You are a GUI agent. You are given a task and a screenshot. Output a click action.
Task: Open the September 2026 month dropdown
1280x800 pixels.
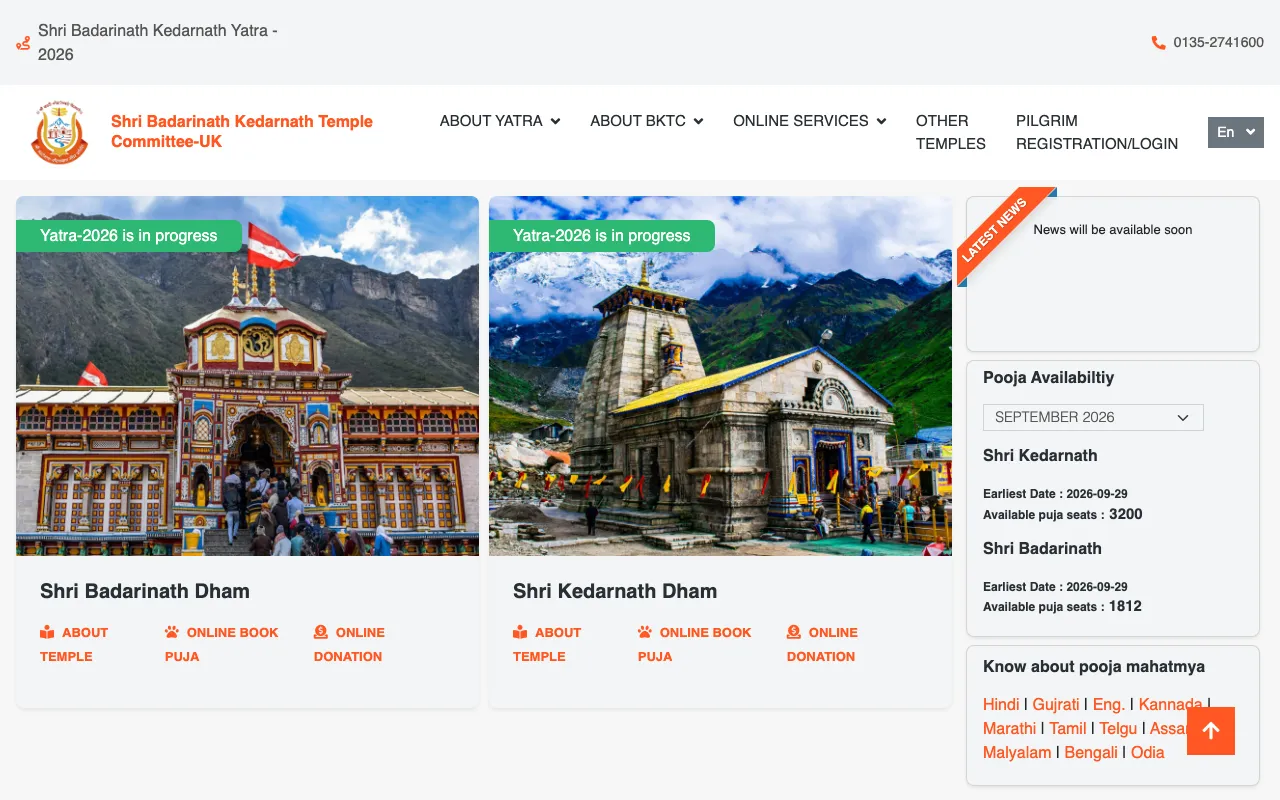(1093, 417)
